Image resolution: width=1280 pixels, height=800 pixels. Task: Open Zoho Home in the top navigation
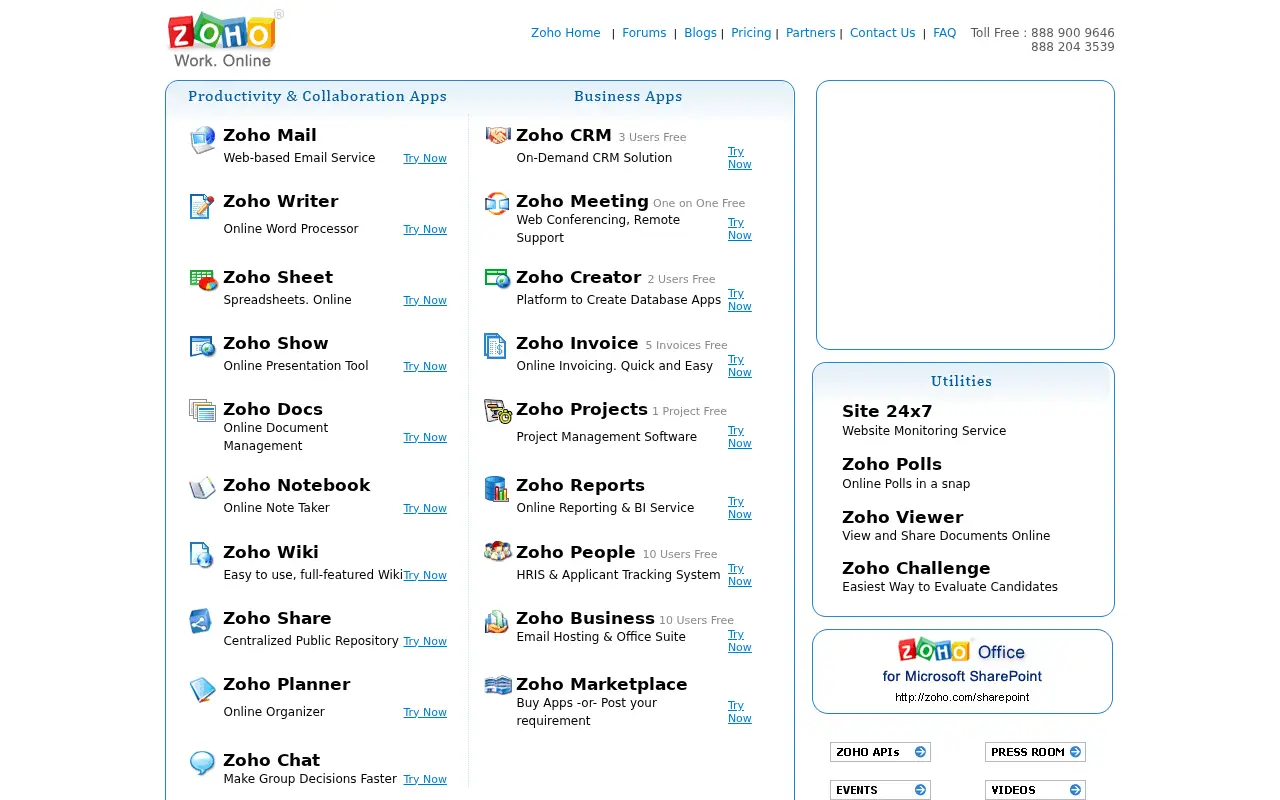[x=566, y=33]
